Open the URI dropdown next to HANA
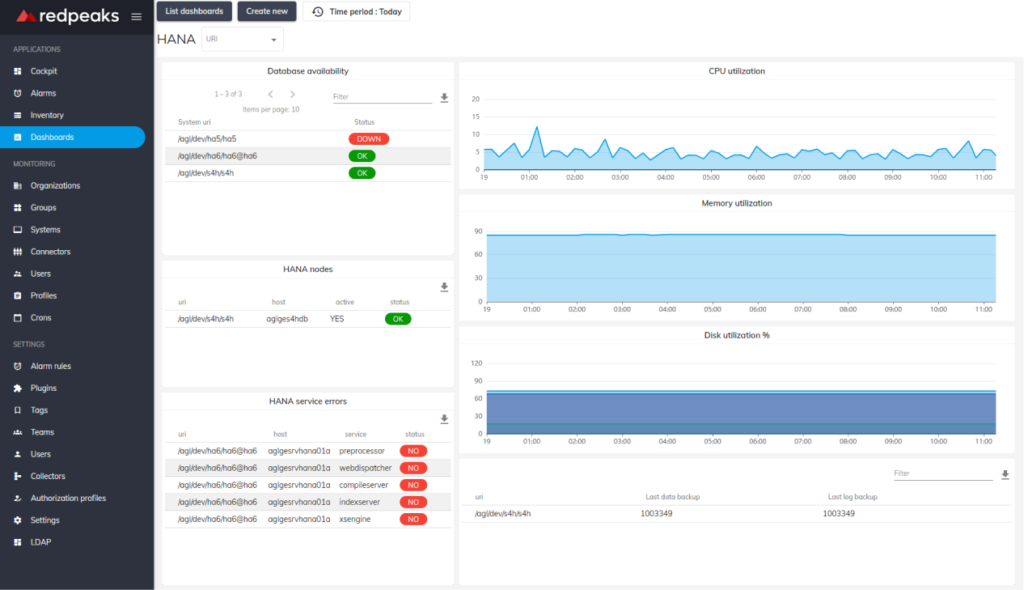 pyautogui.click(x=242, y=40)
